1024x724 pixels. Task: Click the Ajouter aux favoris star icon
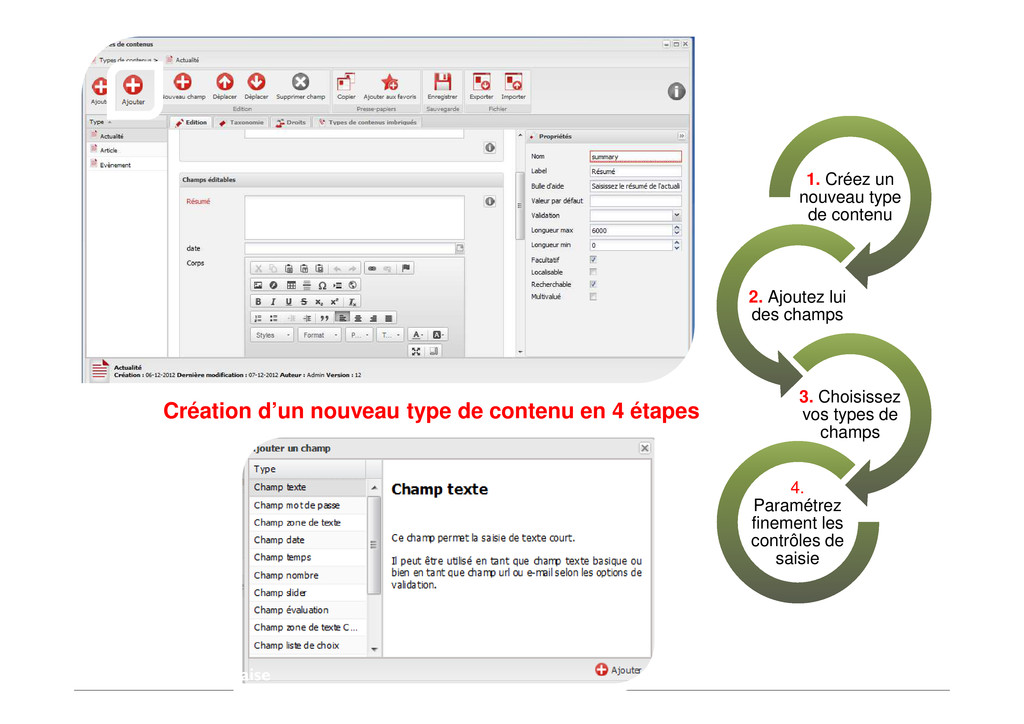390,82
